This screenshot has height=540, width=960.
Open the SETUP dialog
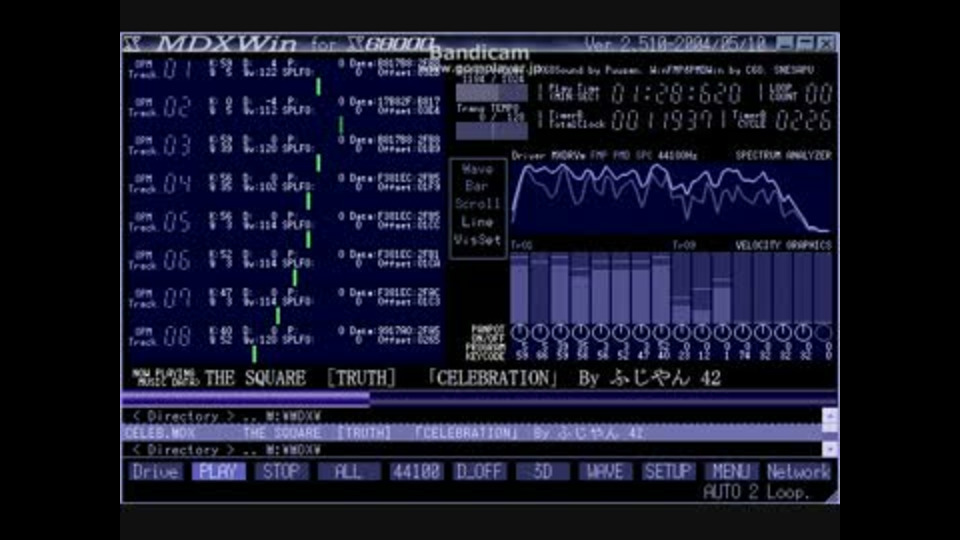pos(668,471)
